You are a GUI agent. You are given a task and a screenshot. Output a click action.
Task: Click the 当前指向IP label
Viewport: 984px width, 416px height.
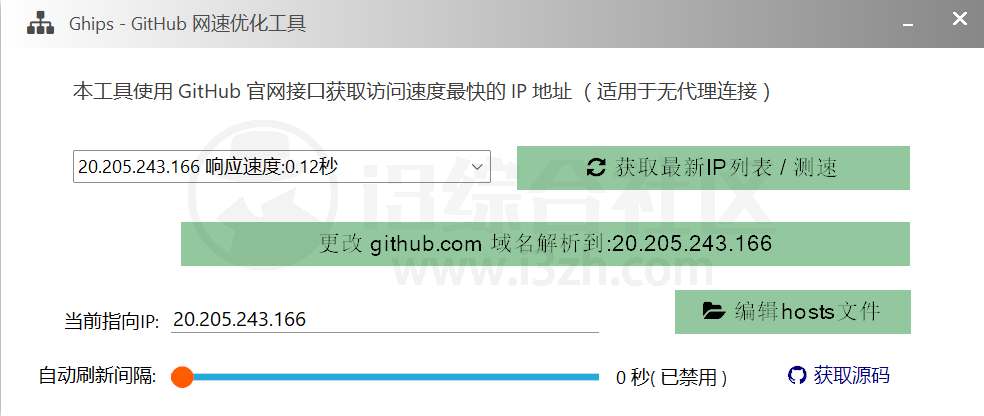[x=112, y=321]
